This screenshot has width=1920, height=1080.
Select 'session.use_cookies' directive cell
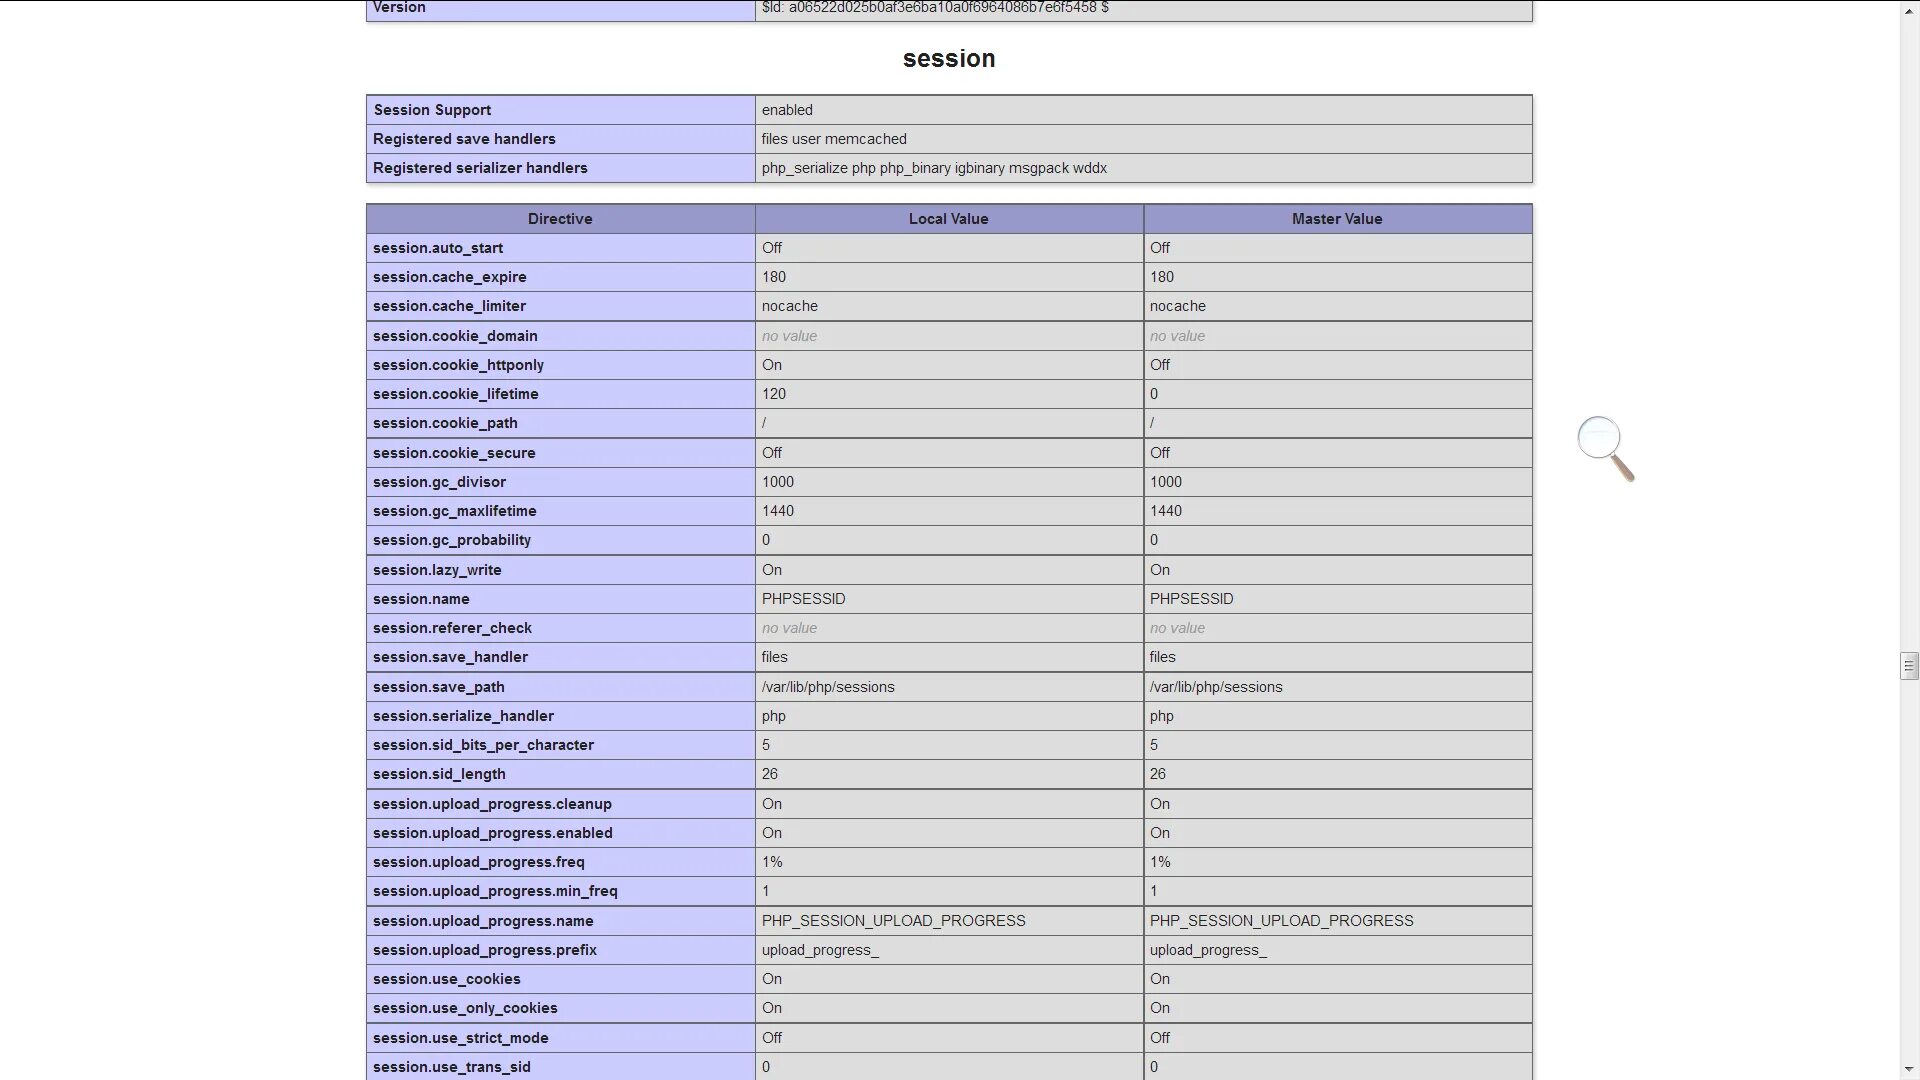[x=560, y=979]
